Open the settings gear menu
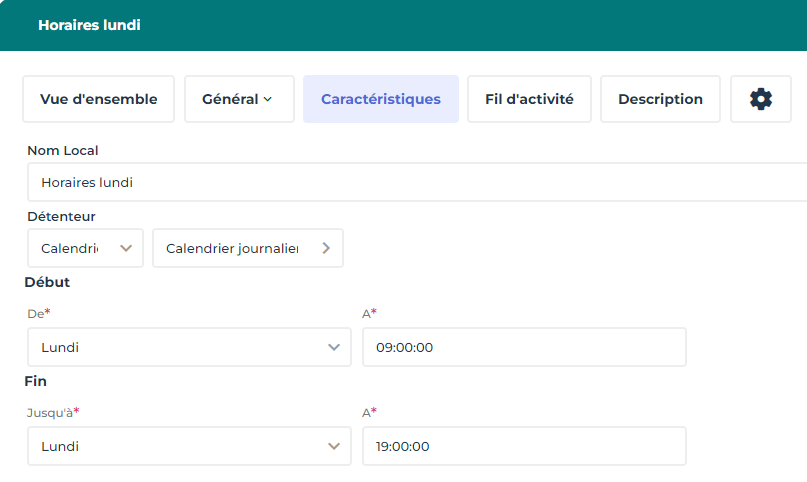This screenshot has height=482, width=807. coord(761,99)
